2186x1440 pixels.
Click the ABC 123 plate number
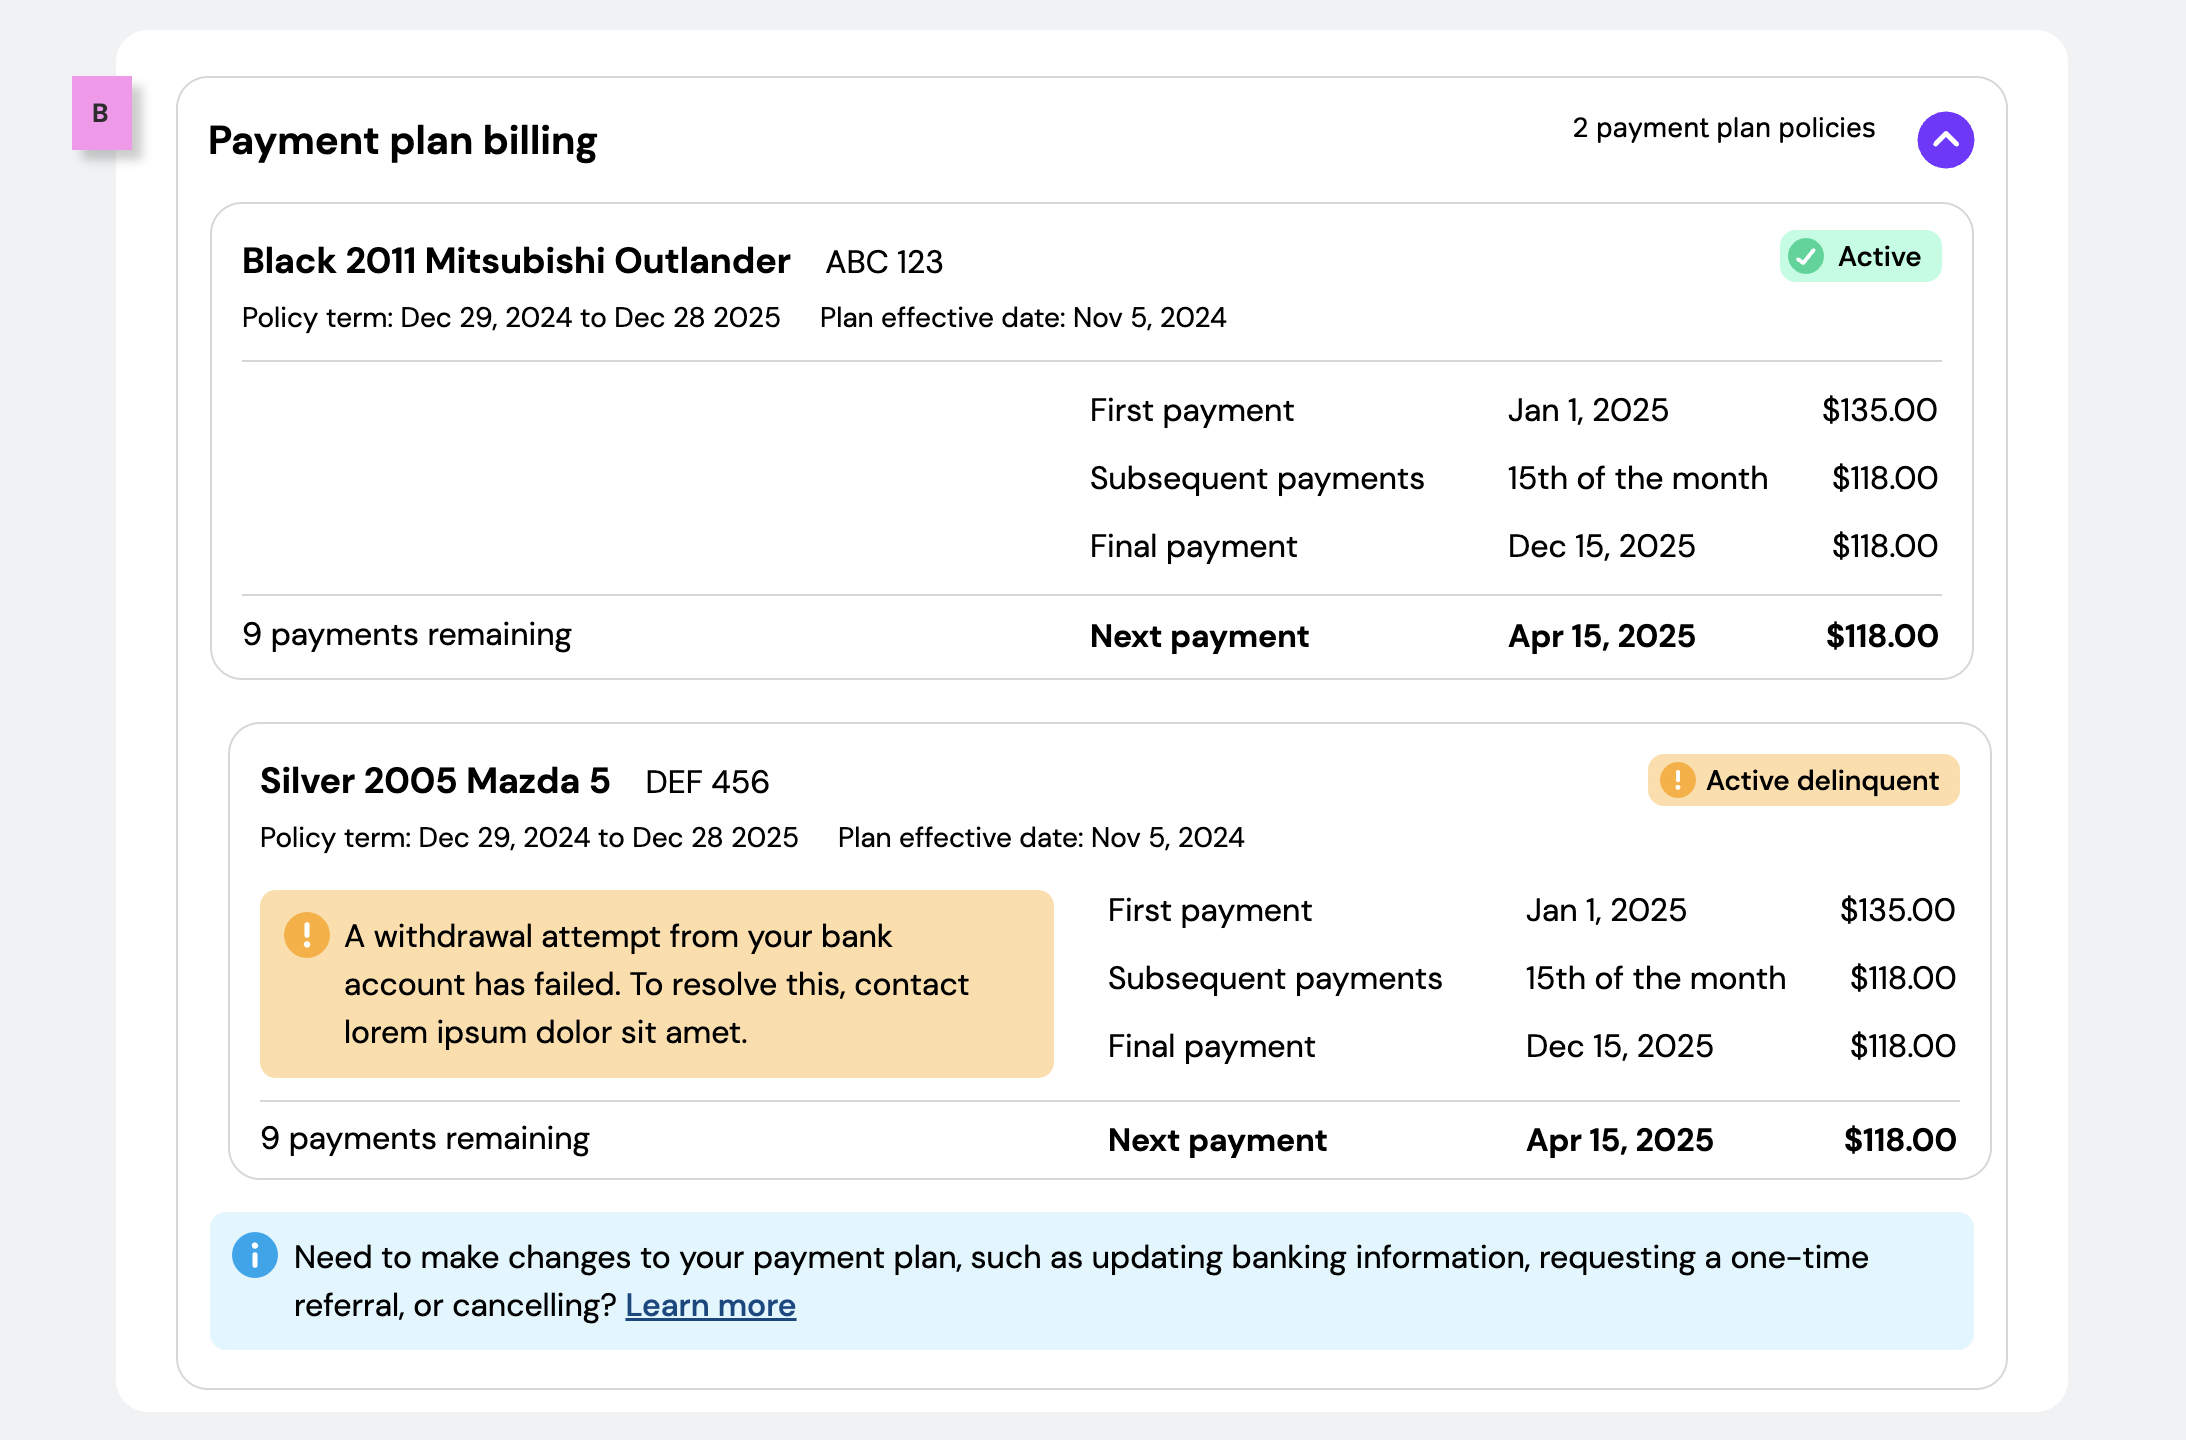tap(884, 262)
